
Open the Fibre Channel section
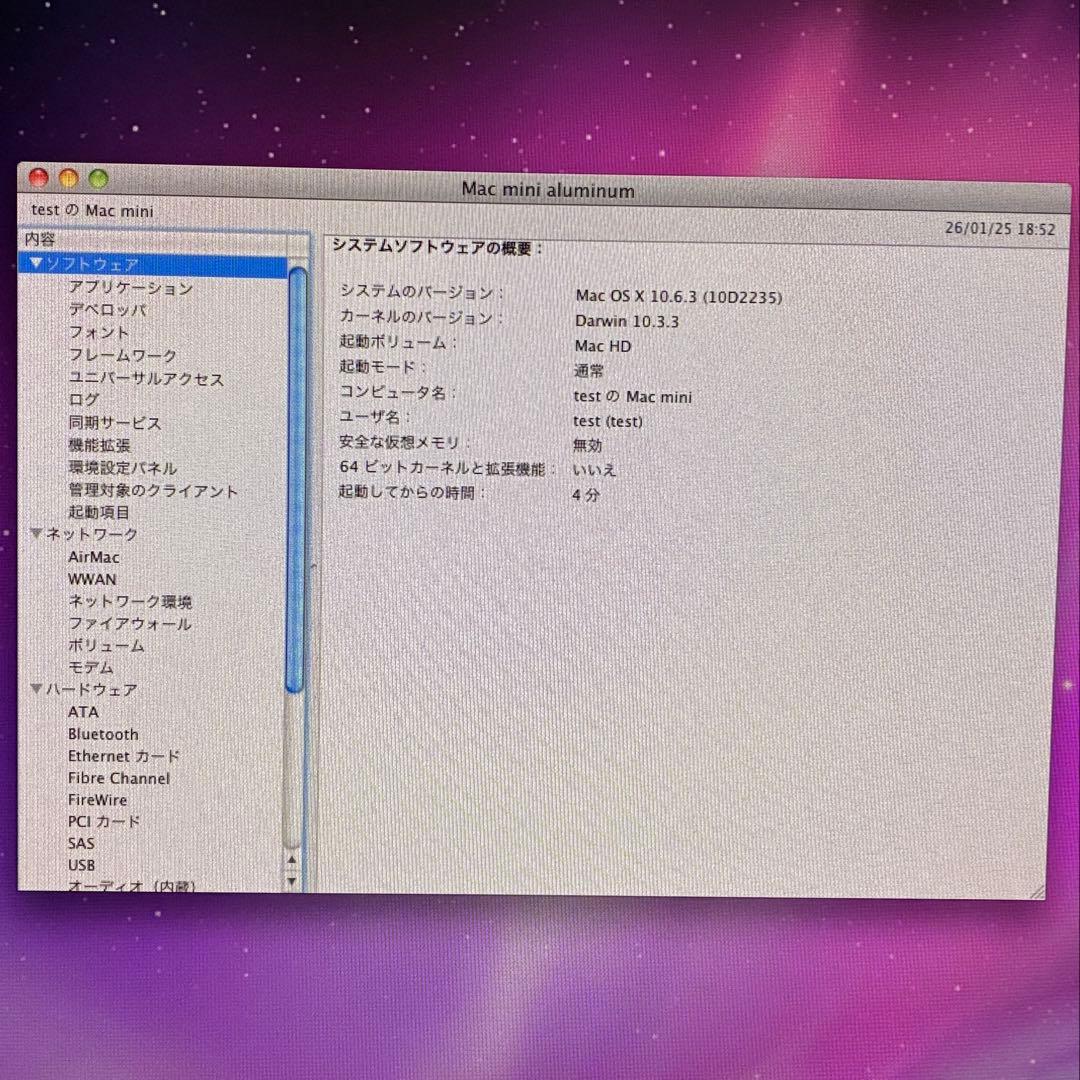coord(117,778)
